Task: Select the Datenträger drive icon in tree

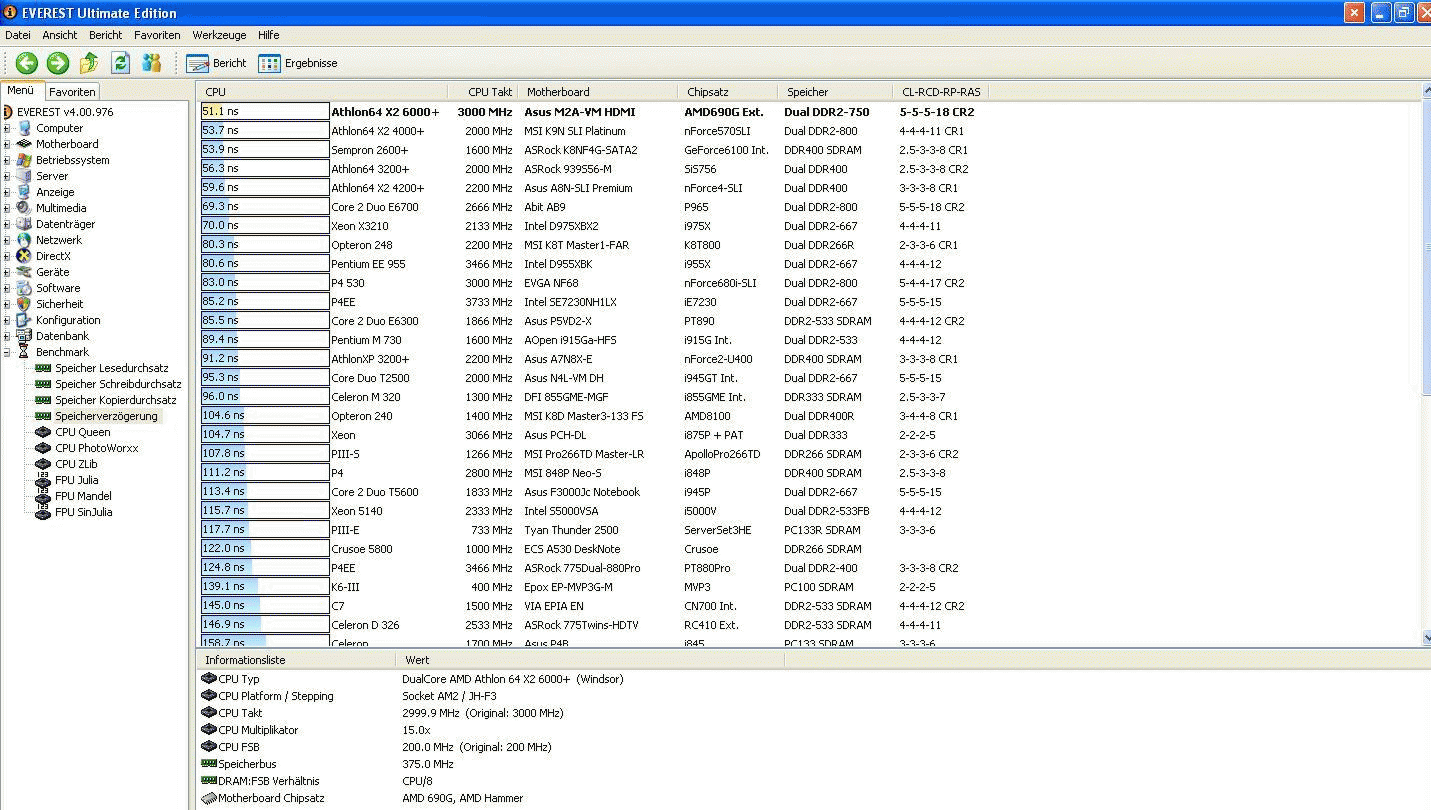Action: pyautogui.click(x=24, y=224)
